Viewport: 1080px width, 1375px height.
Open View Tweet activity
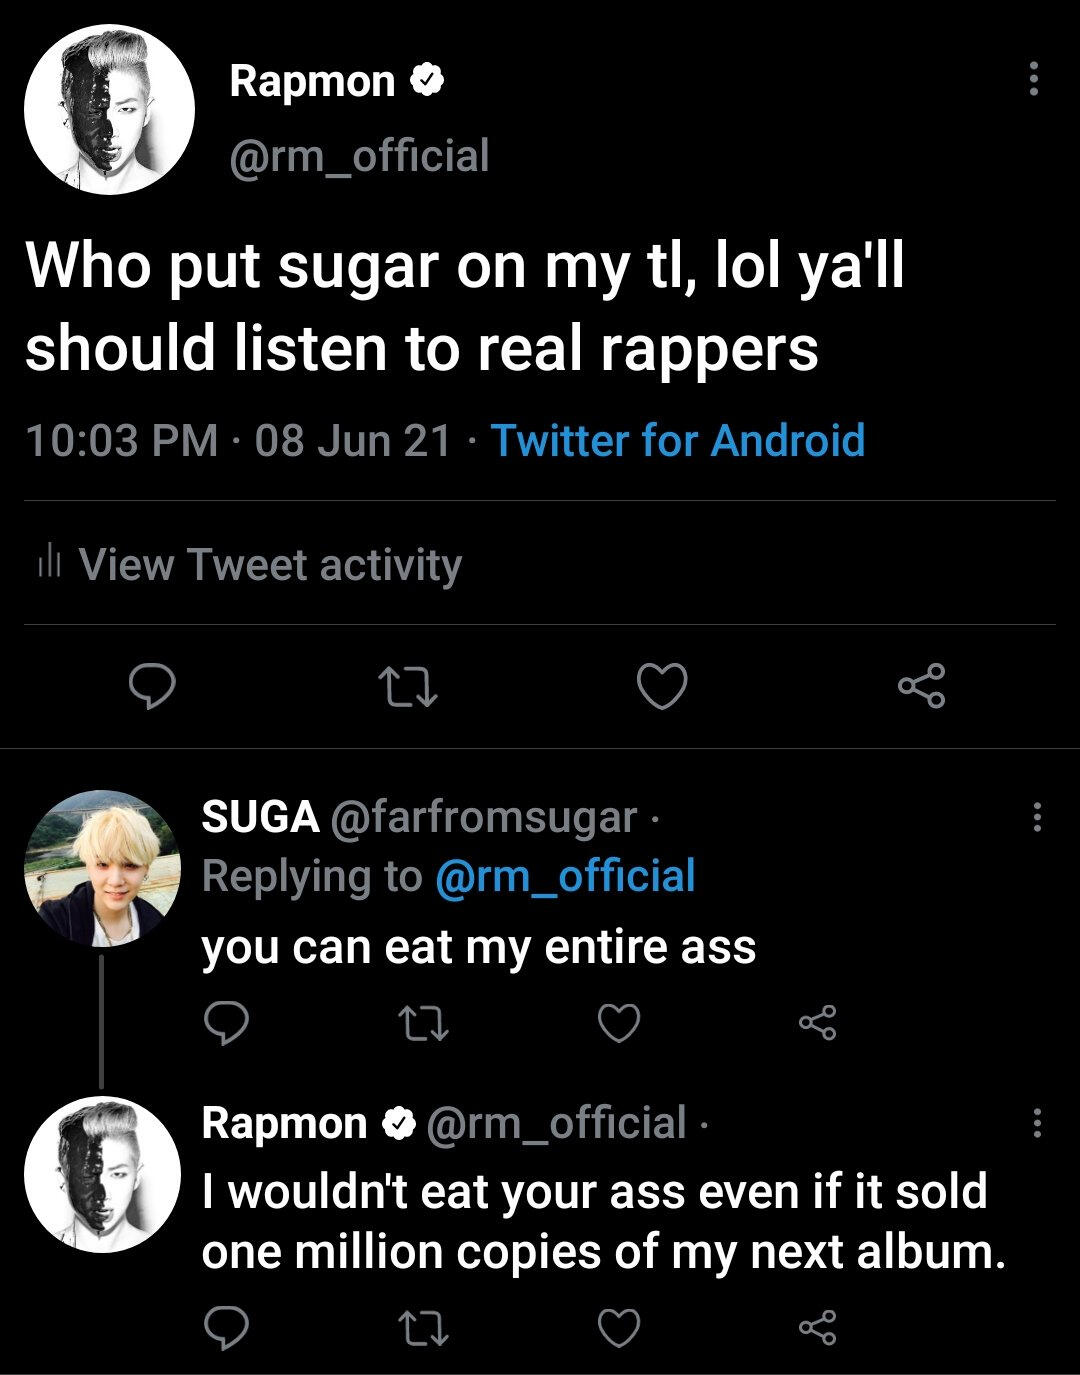click(270, 565)
